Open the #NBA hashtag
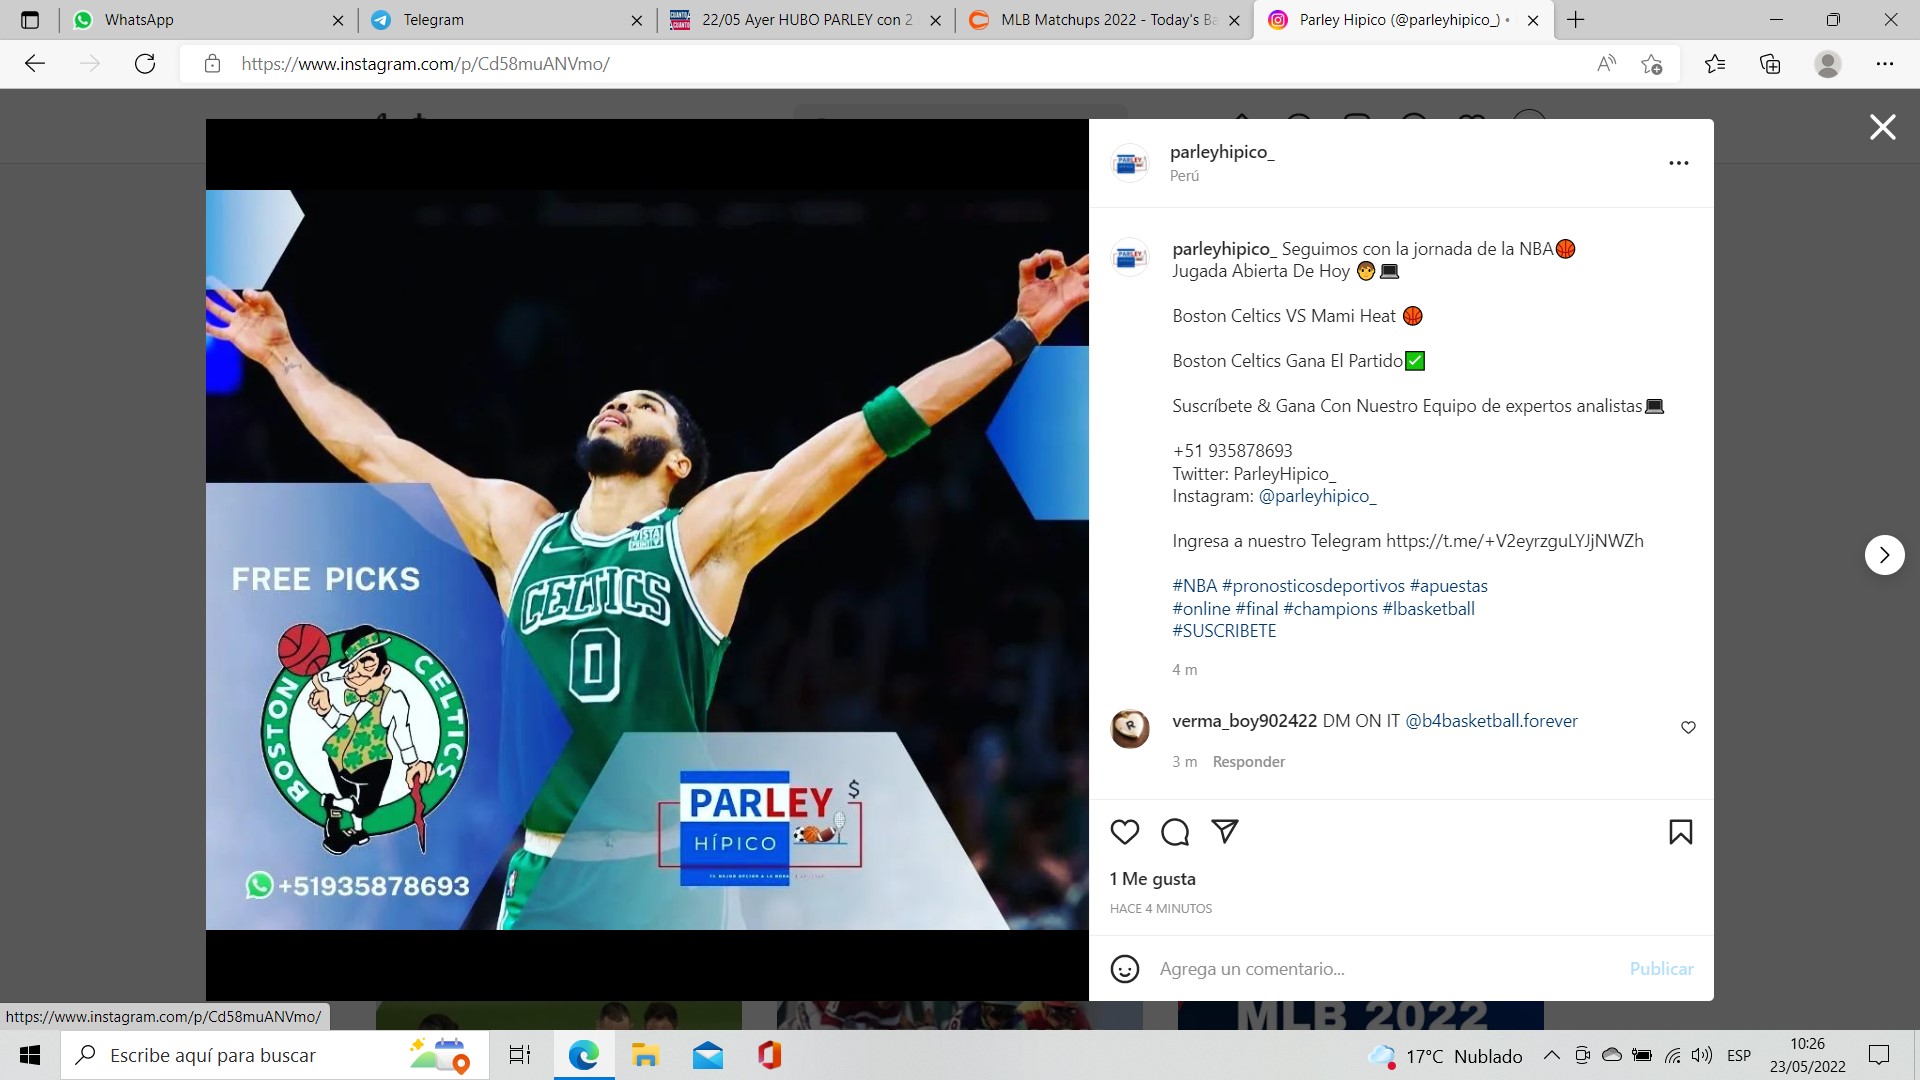The width and height of the screenshot is (1920, 1080). point(1195,586)
